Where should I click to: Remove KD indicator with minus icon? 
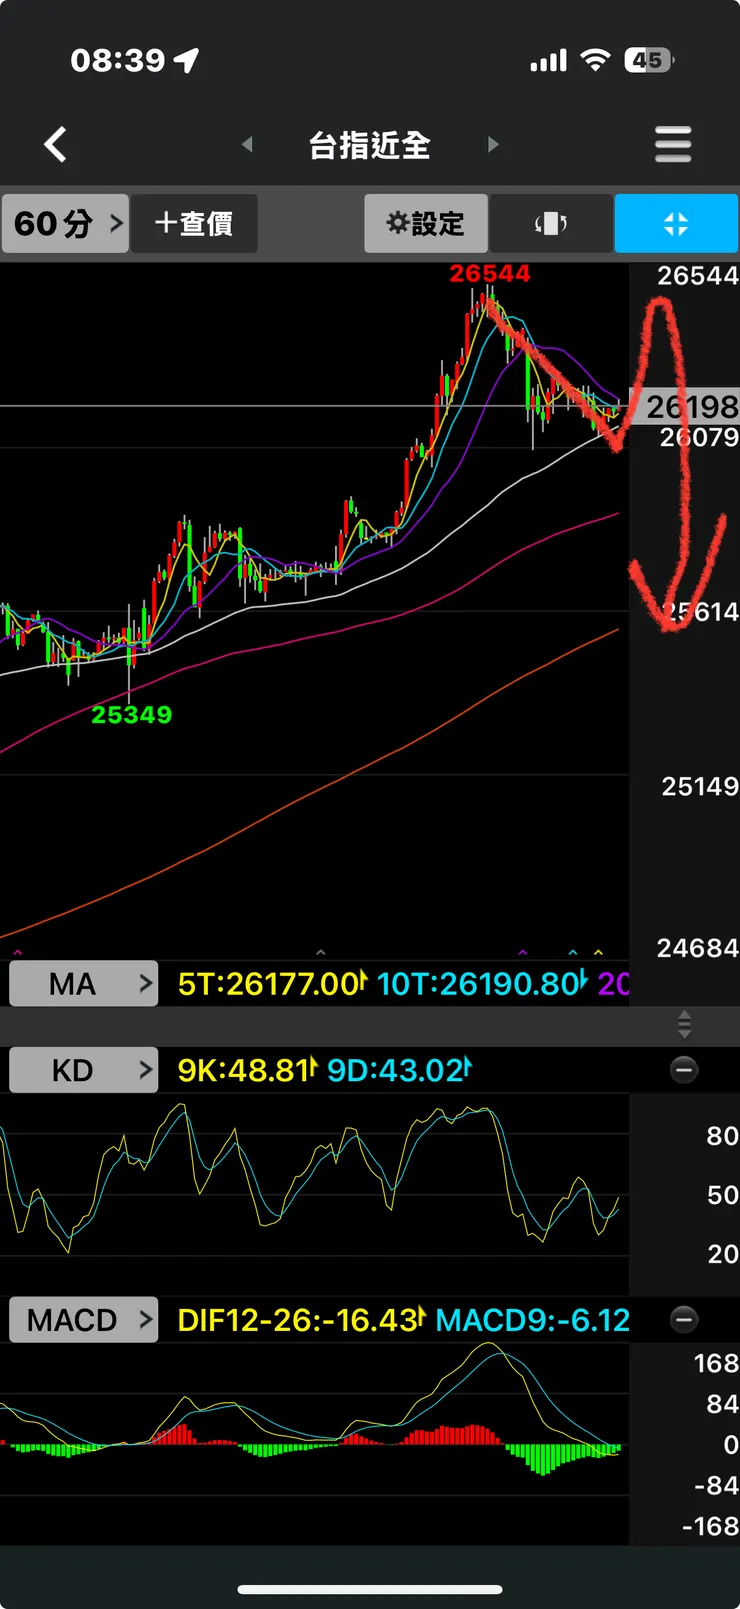point(684,1071)
